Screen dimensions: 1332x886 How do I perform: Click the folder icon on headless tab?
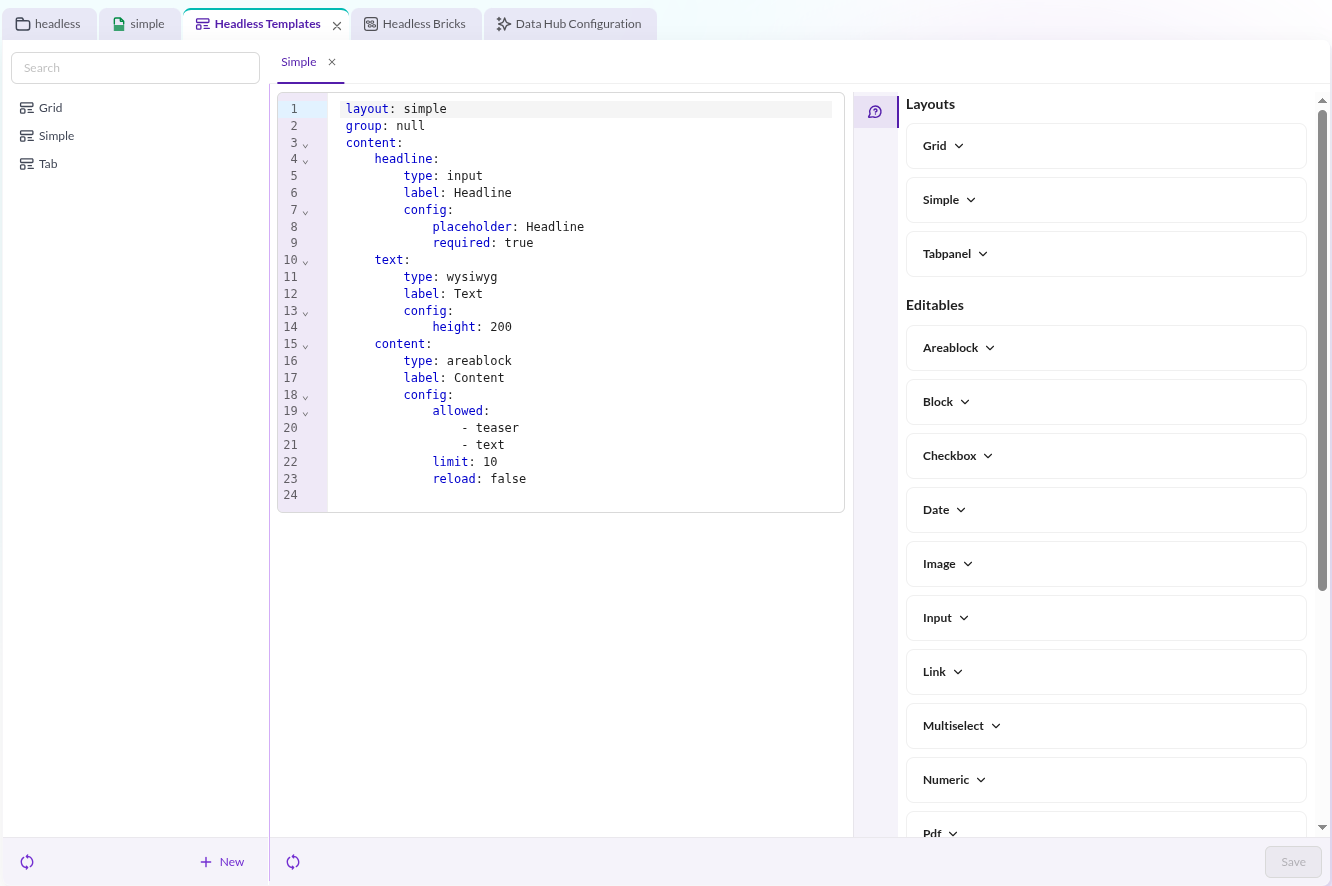pyautogui.click(x=23, y=24)
